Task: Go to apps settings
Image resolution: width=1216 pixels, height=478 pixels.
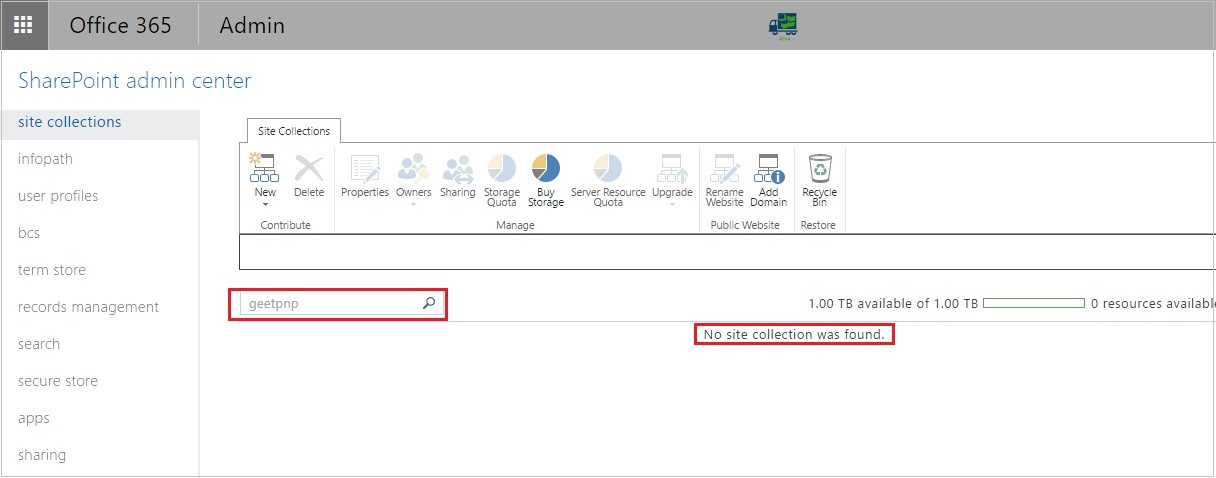Action: (33, 418)
